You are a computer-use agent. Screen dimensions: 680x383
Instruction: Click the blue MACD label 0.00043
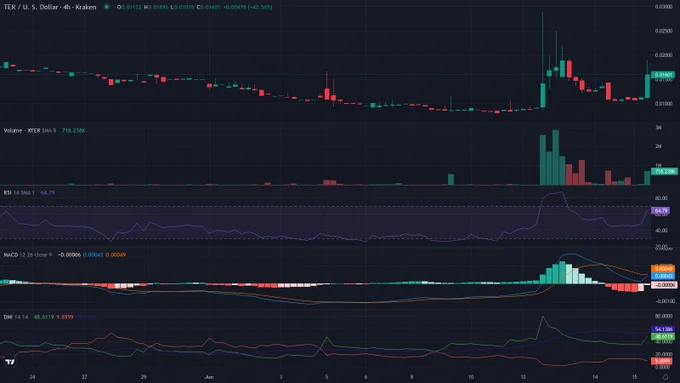[x=663, y=276]
